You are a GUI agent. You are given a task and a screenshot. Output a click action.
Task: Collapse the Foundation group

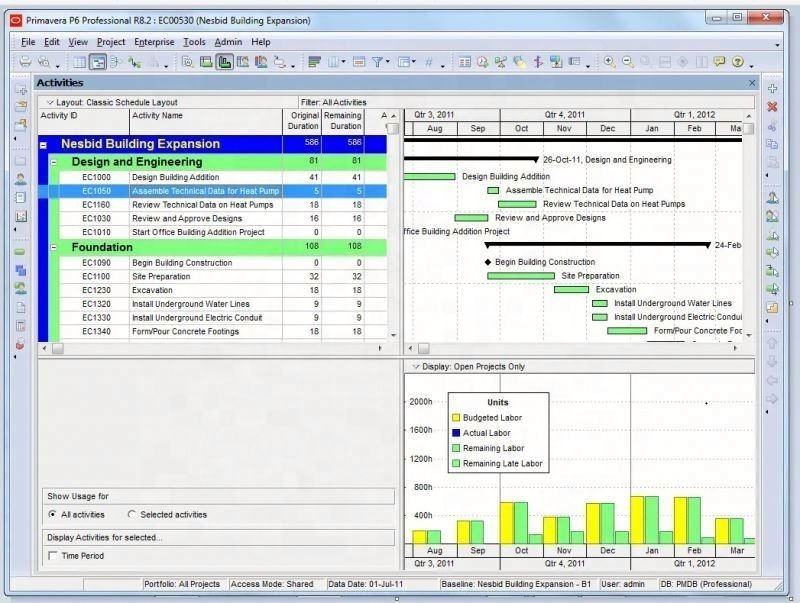coord(54,247)
